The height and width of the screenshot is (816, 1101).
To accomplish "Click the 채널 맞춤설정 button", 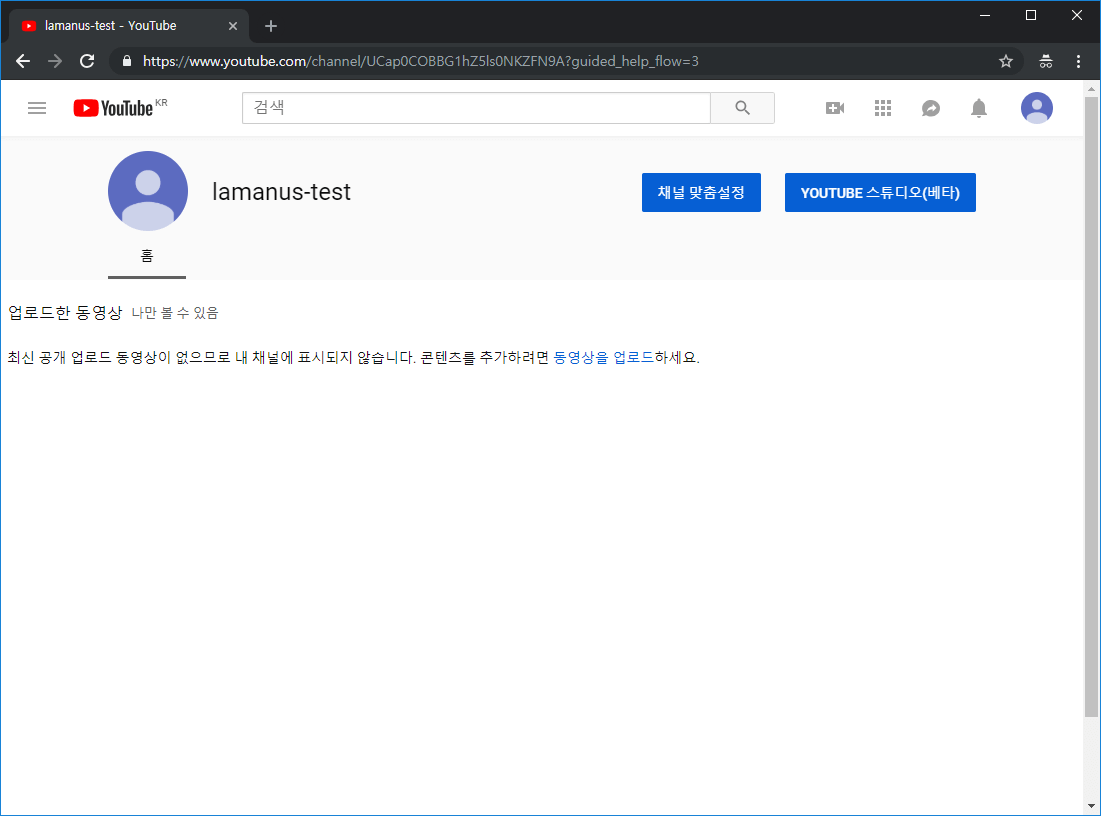I will (x=701, y=193).
